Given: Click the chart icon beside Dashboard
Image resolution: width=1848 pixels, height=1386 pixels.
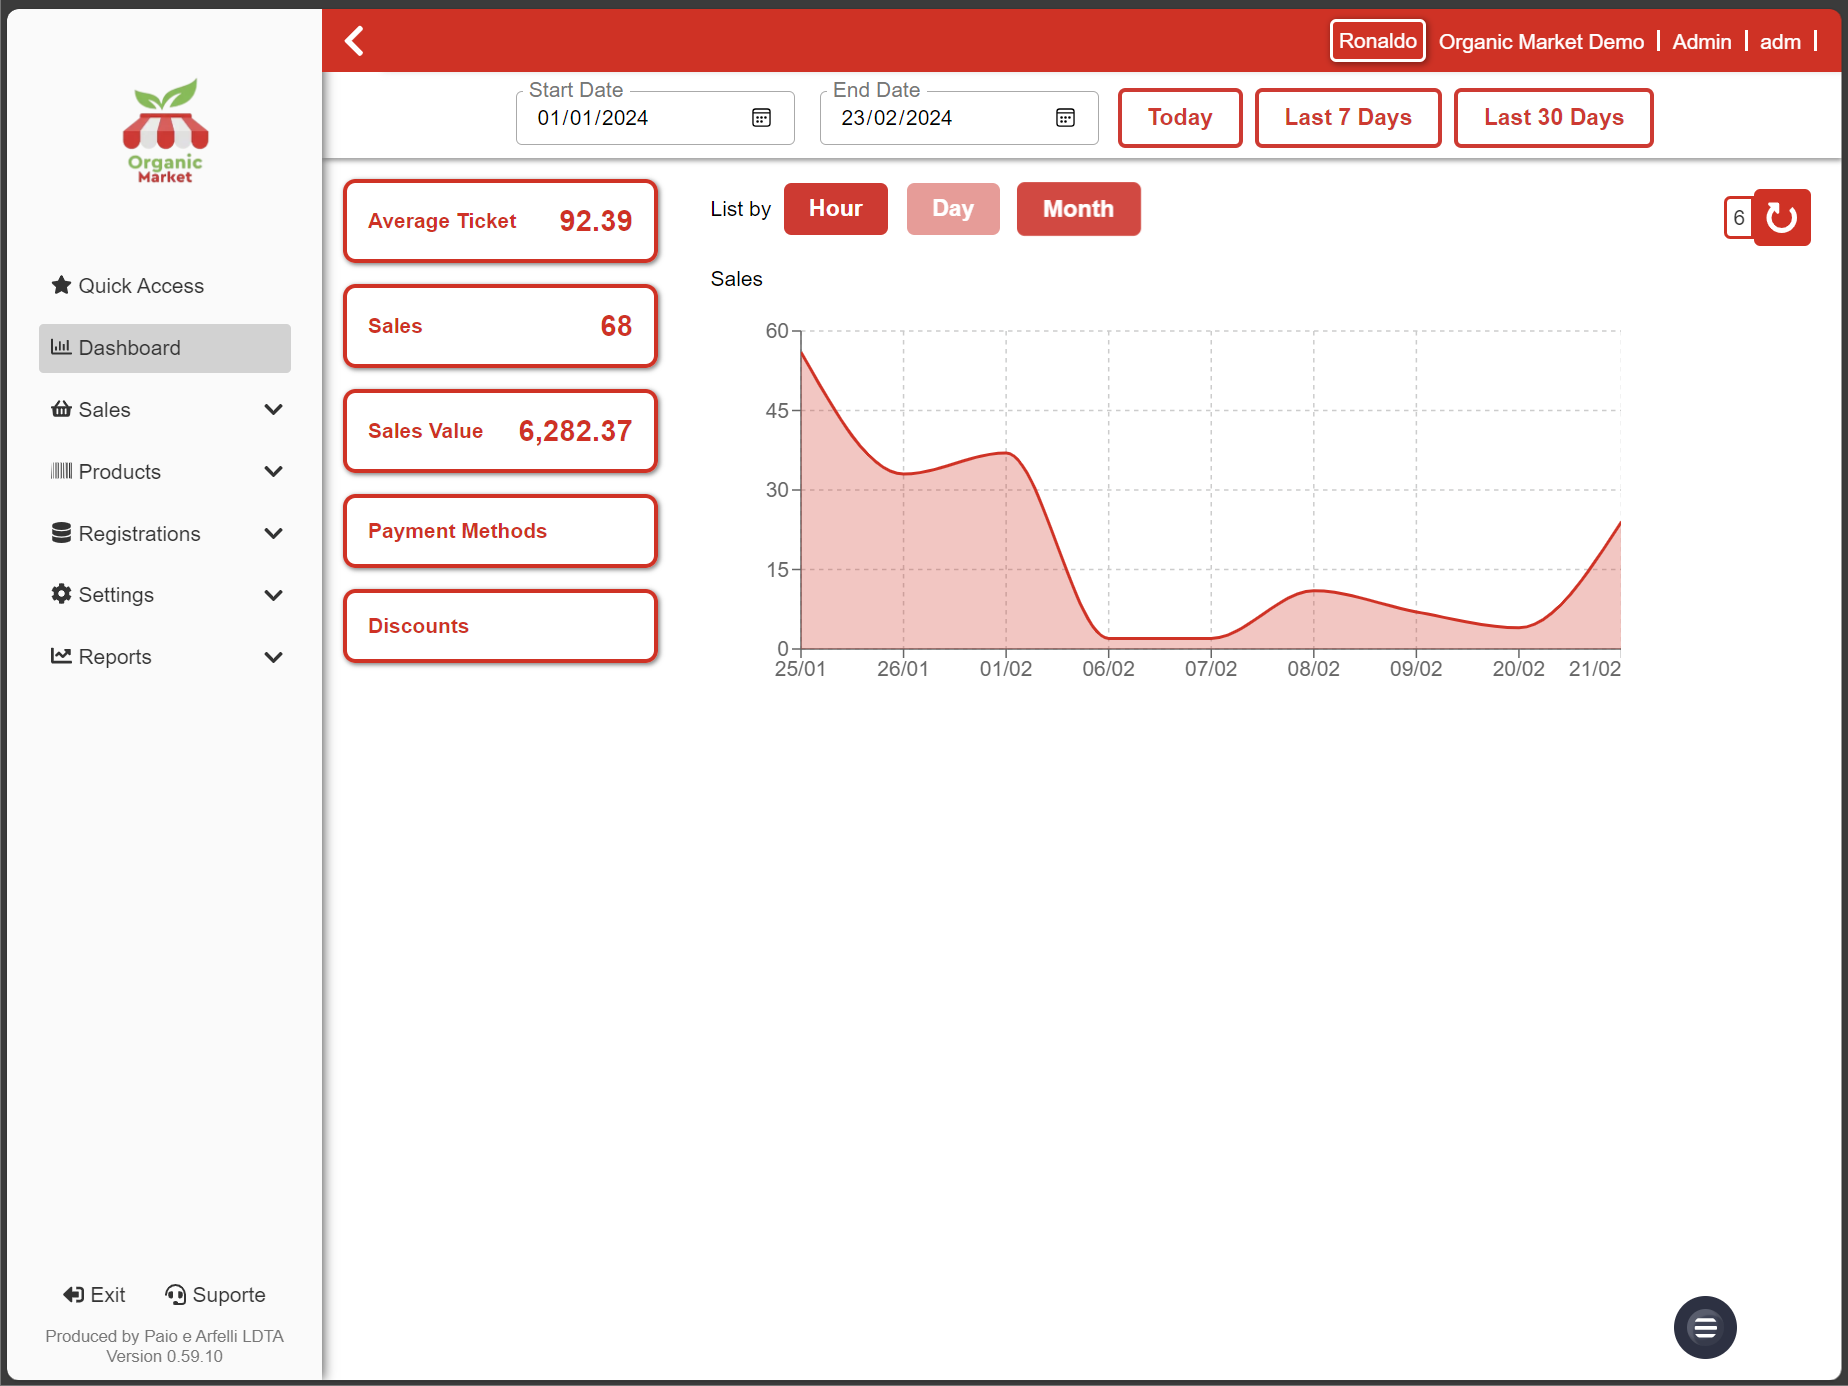Looking at the screenshot, I should 61,347.
